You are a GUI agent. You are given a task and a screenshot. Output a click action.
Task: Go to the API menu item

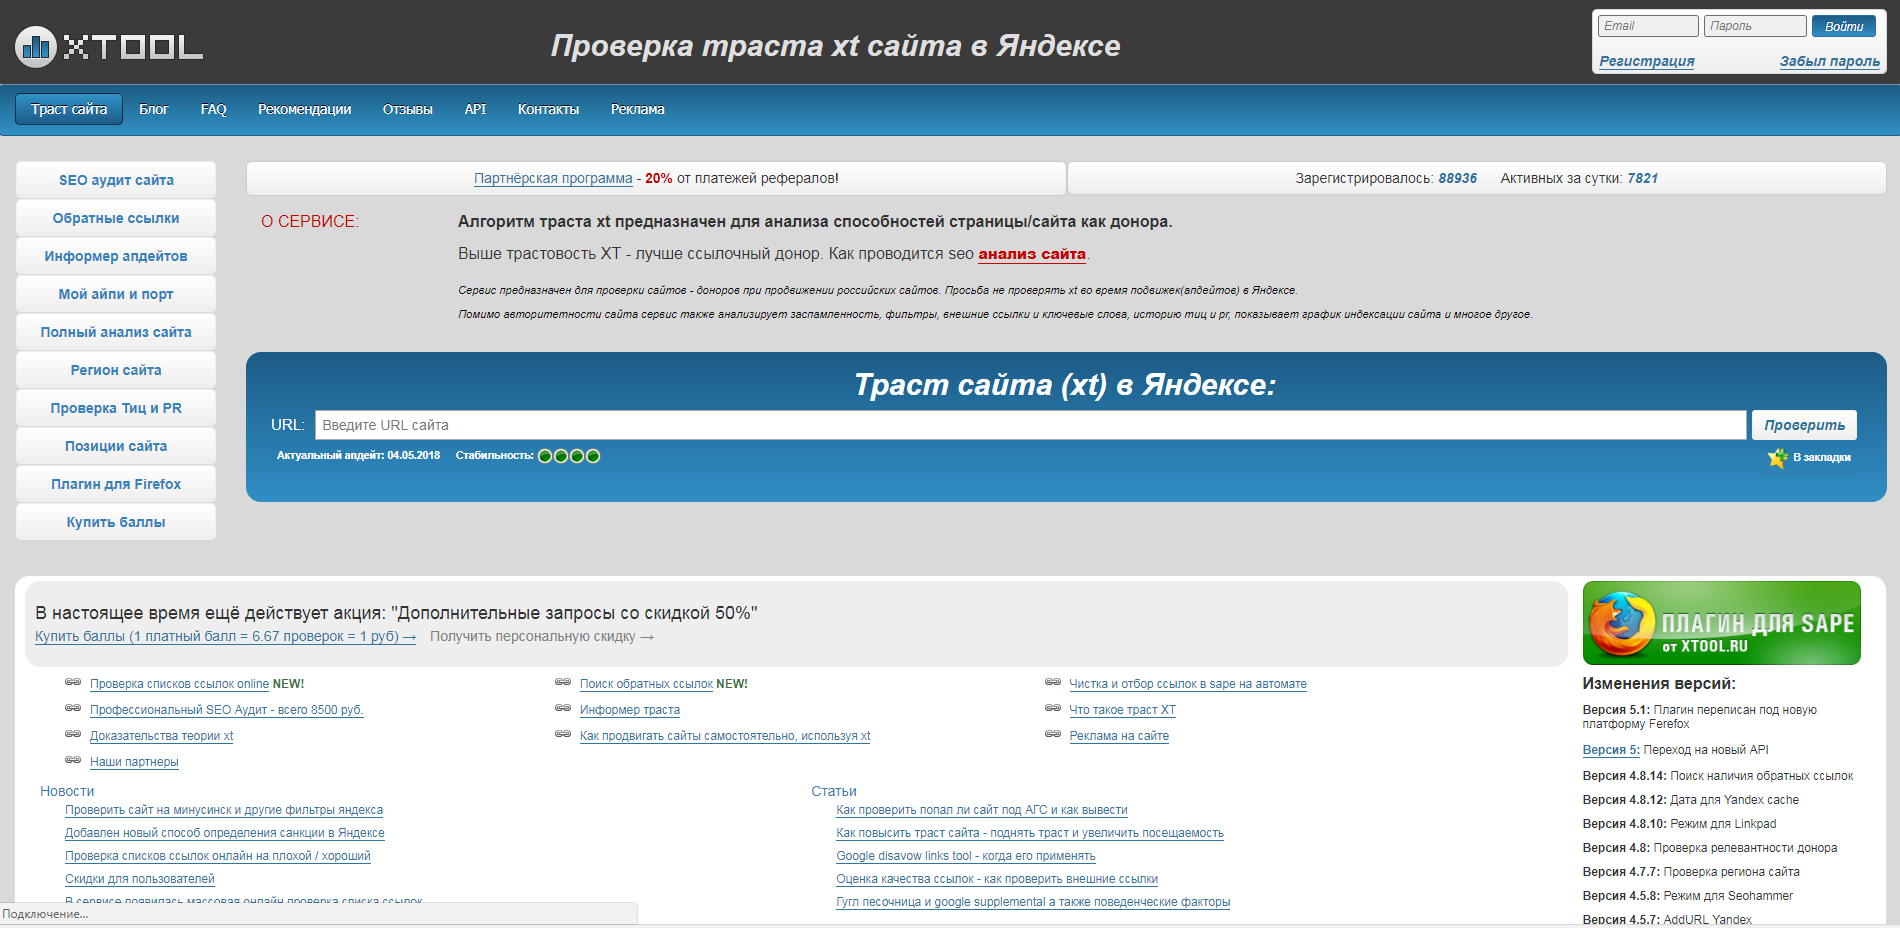(475, 109)
